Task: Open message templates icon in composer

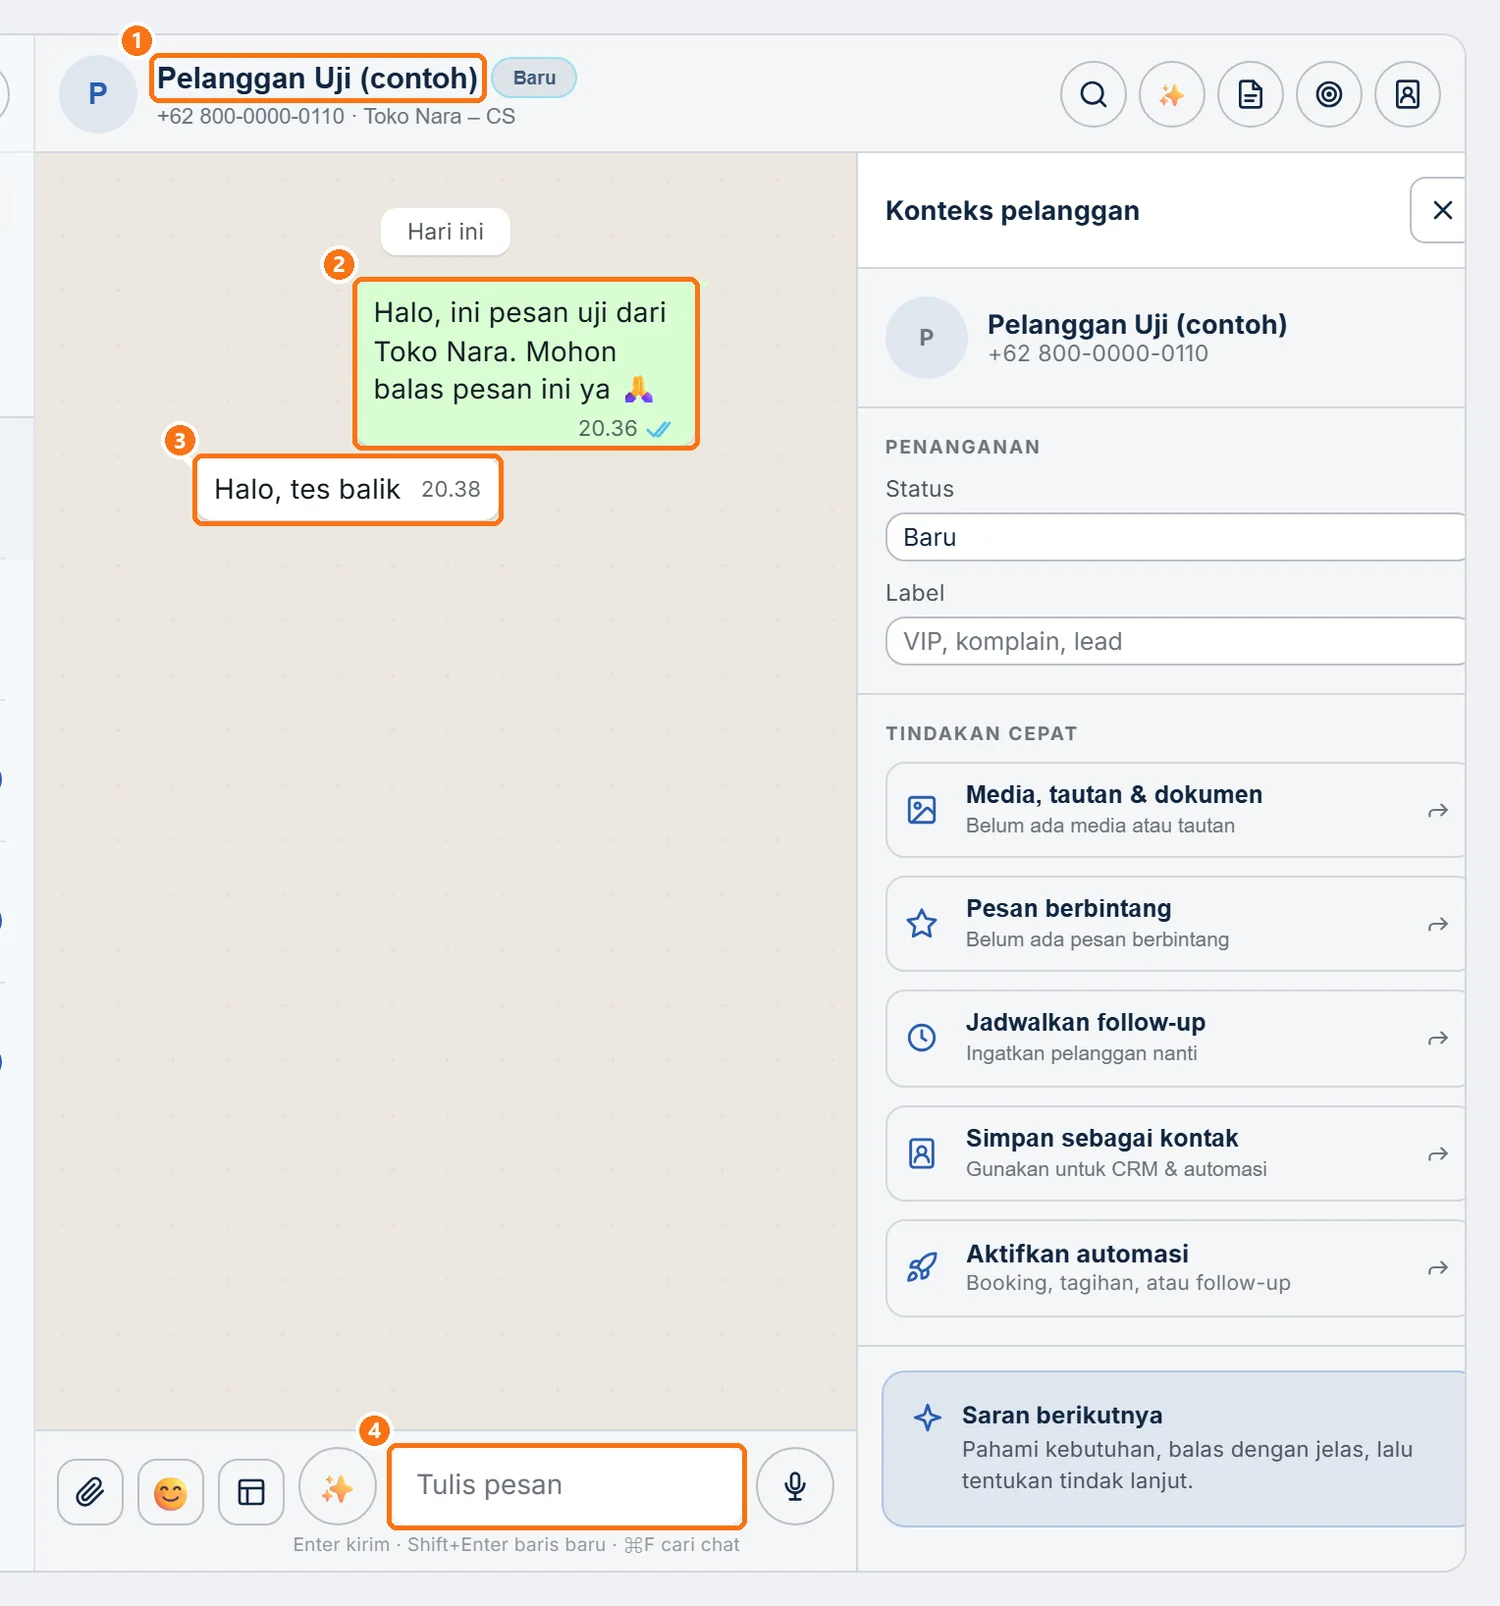Action: click(x=251, y=1492)
